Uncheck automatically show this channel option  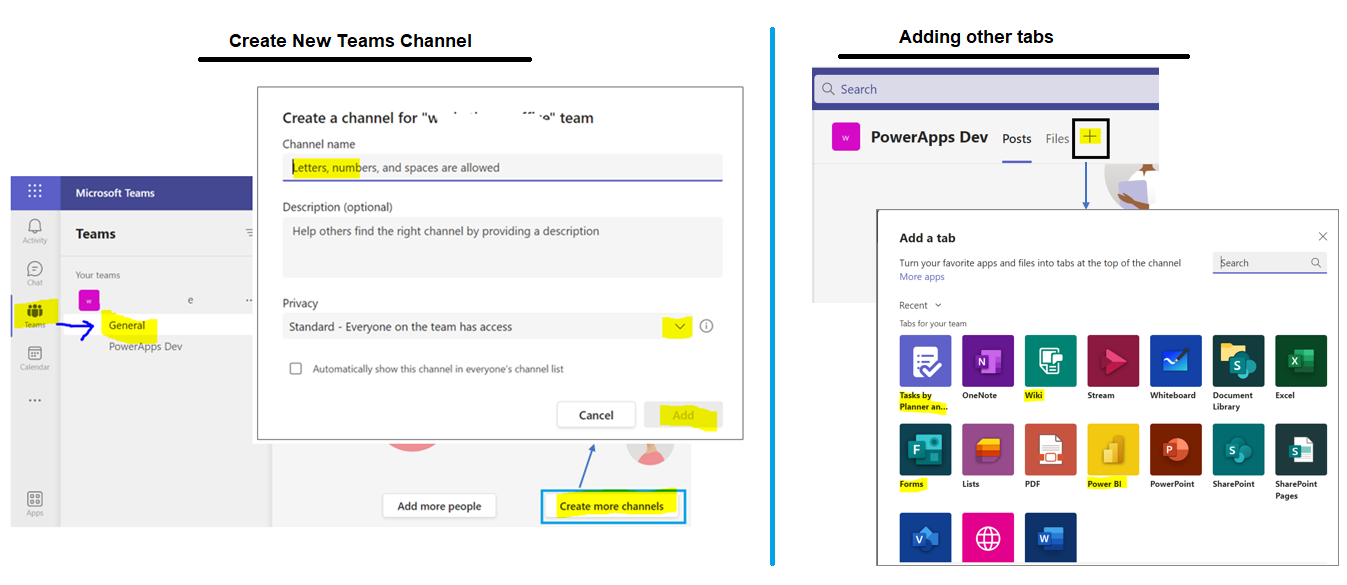296,368
